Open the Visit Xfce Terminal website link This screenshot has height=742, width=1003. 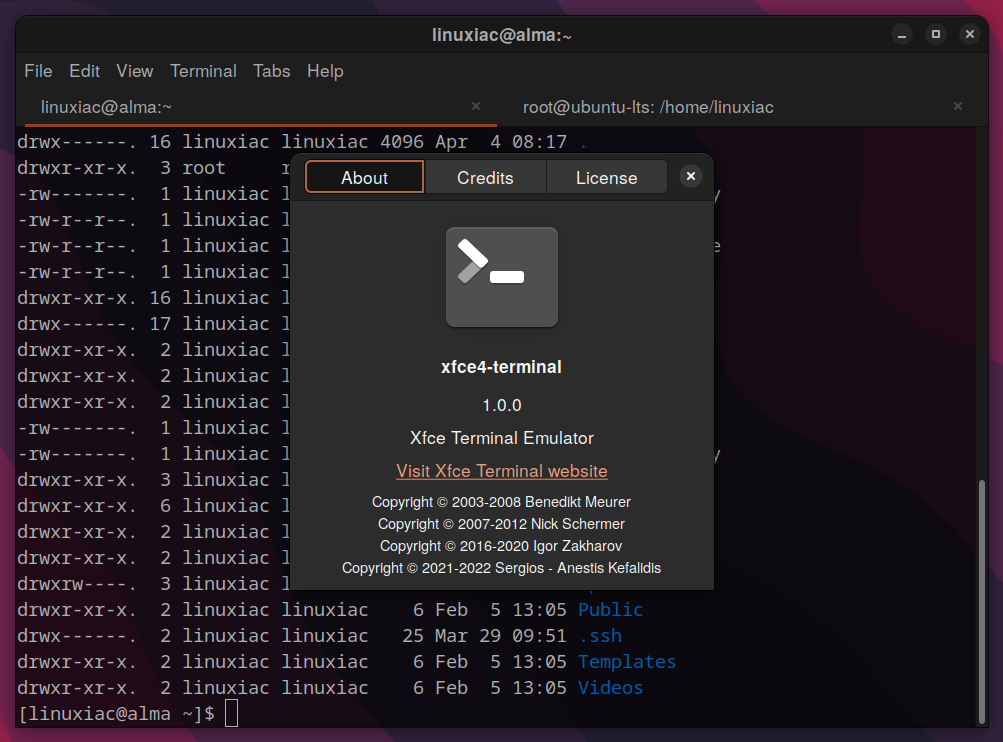(502, 471)
